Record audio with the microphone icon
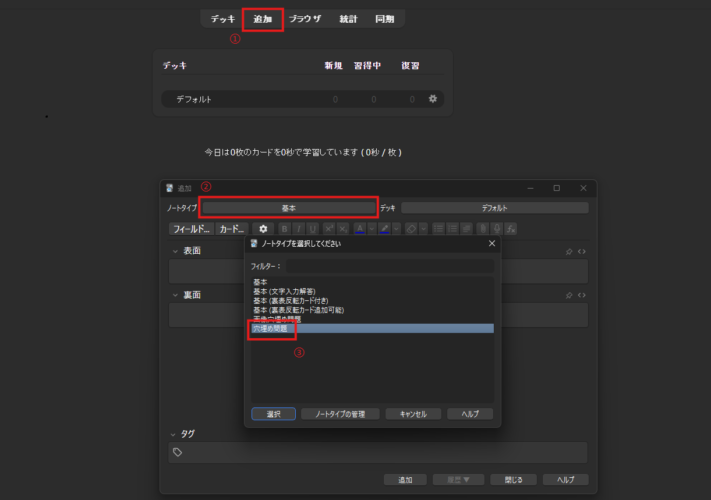This screenshot has width=711, height=500. click(x=497, y=229)
